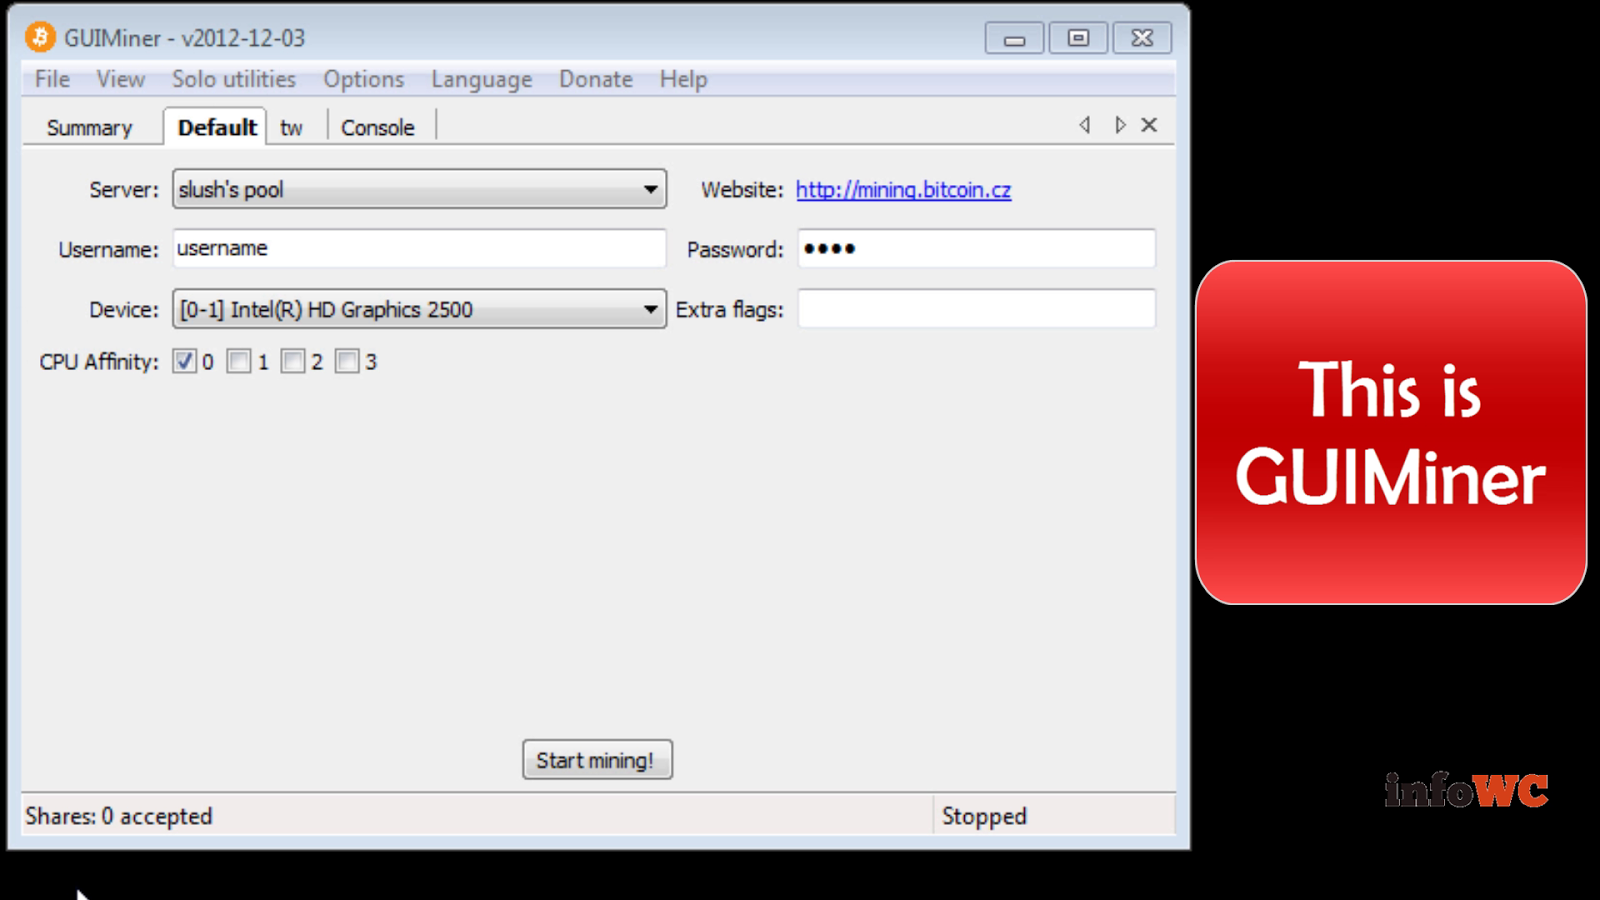Open the Language menu
This screenshot has height=900, width=1600.
(x=481, y=79)
